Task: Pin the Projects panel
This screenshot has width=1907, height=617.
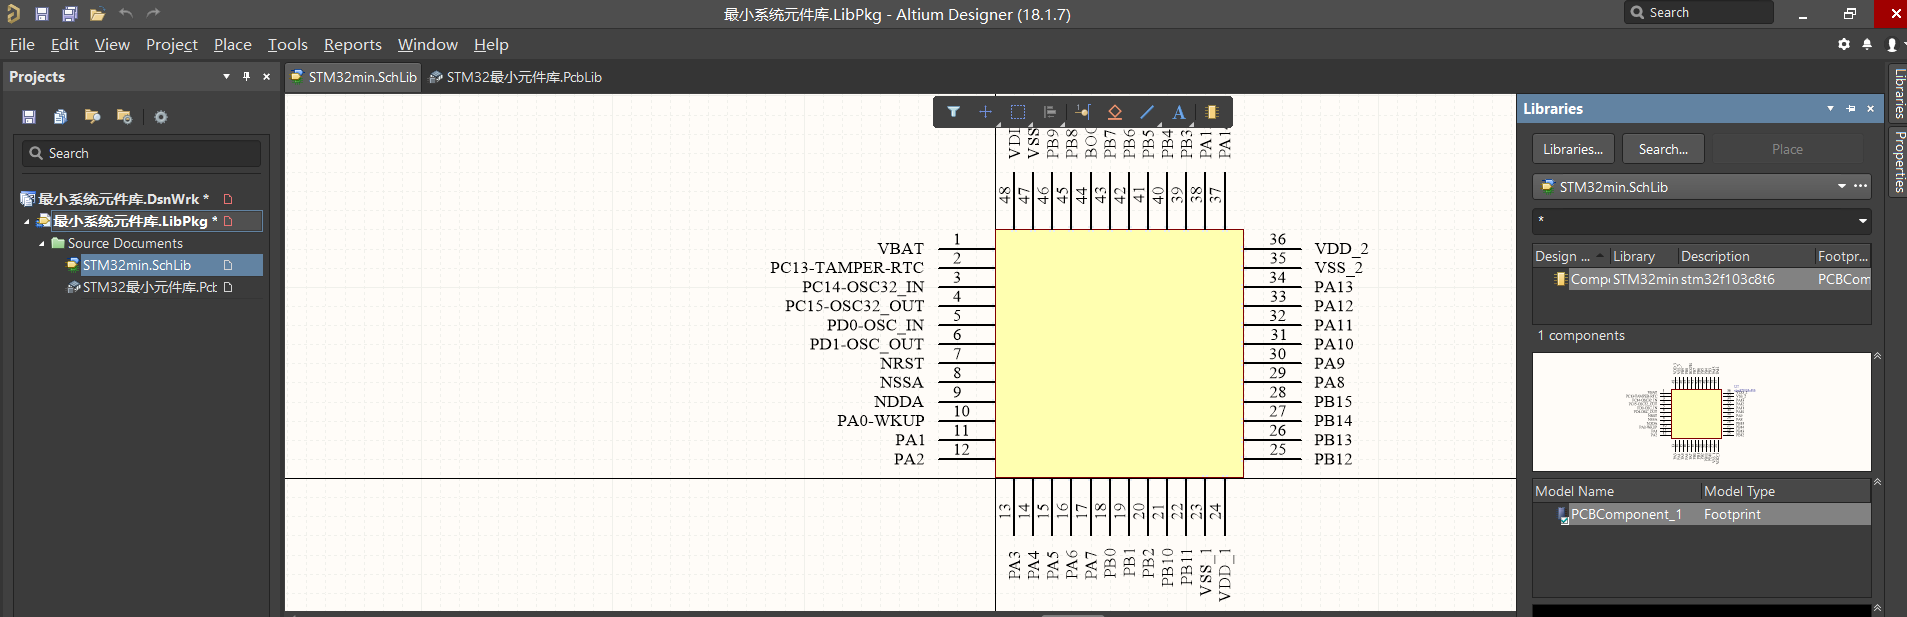Action: coord(246,76)
